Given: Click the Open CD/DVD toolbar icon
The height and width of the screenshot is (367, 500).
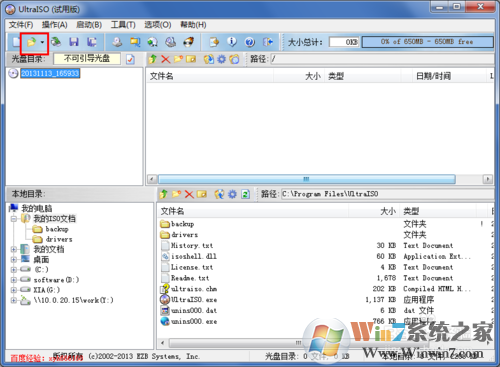Looking at the screenshot, I should (x=56, y=42).
